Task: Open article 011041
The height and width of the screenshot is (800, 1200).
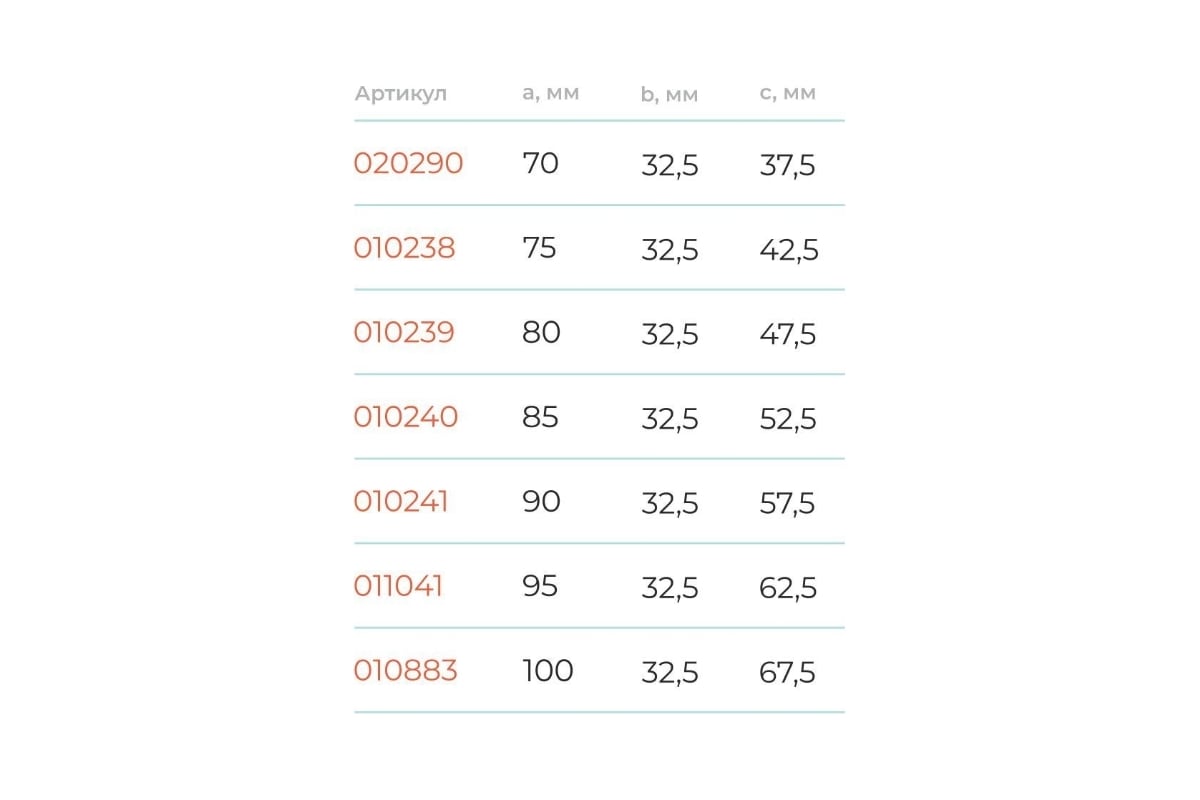Action: tap(398, 586)
